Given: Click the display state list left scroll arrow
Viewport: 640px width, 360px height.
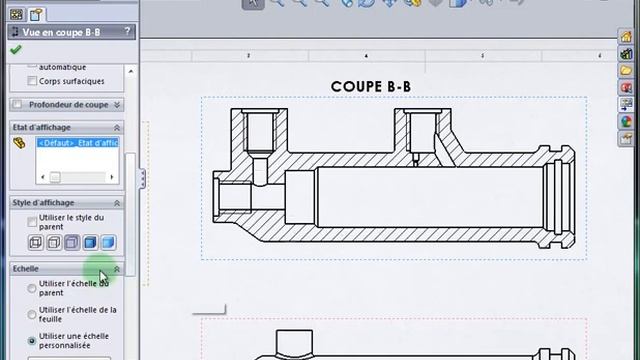Looking at the screenshot, I should coord(43,177).
